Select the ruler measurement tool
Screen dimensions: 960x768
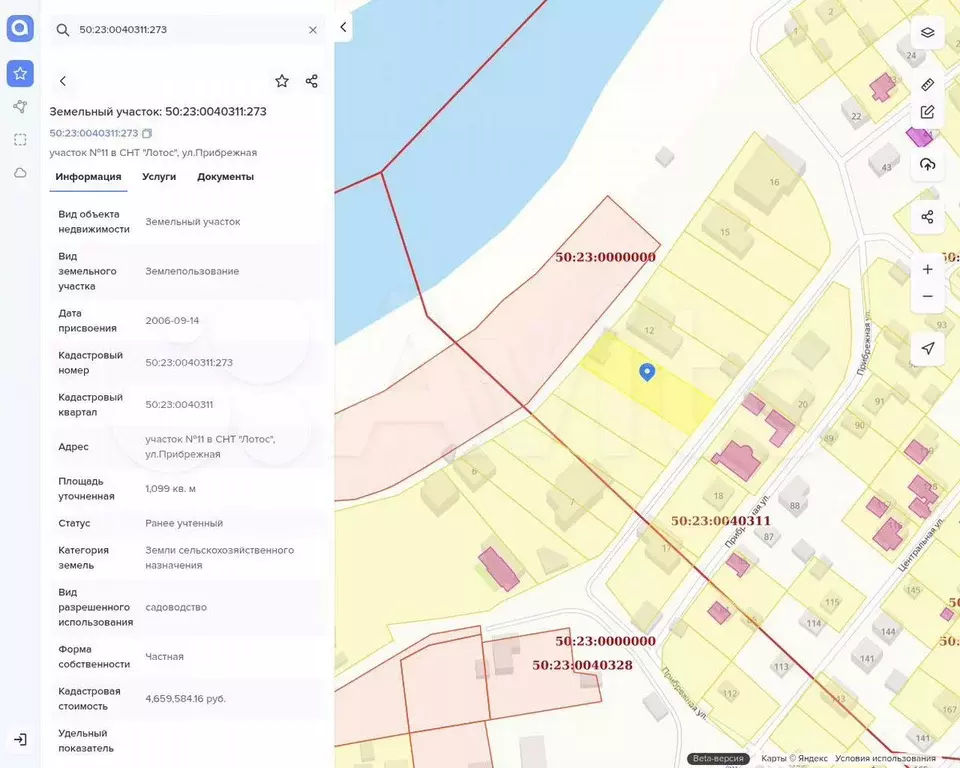pyautogui.click(x=928, y=85)
